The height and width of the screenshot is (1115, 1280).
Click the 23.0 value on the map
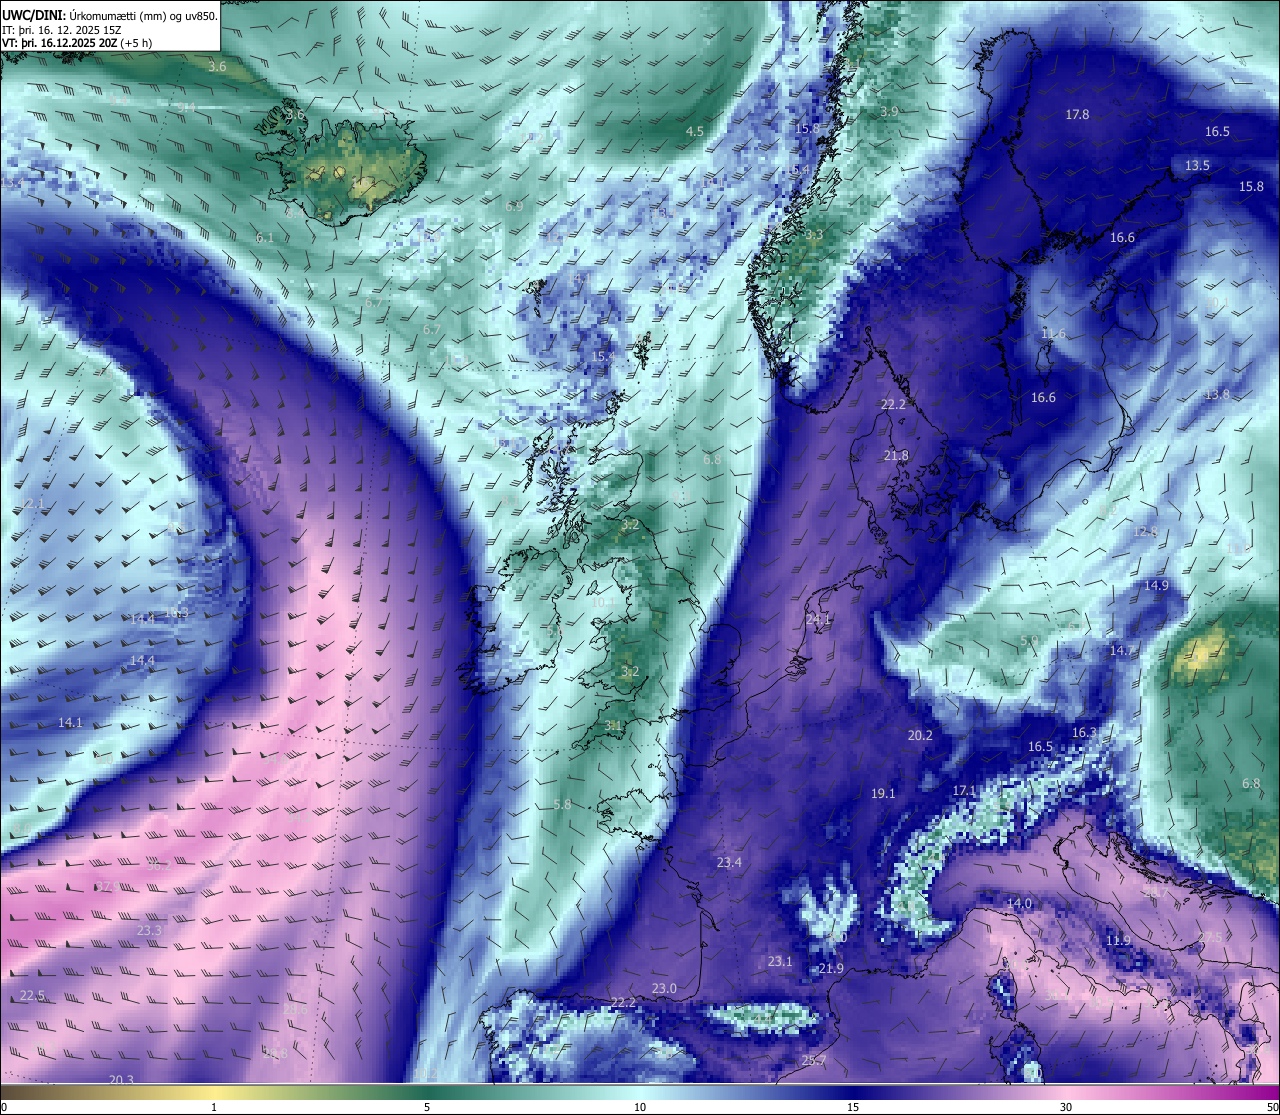(x=664, y=989)
